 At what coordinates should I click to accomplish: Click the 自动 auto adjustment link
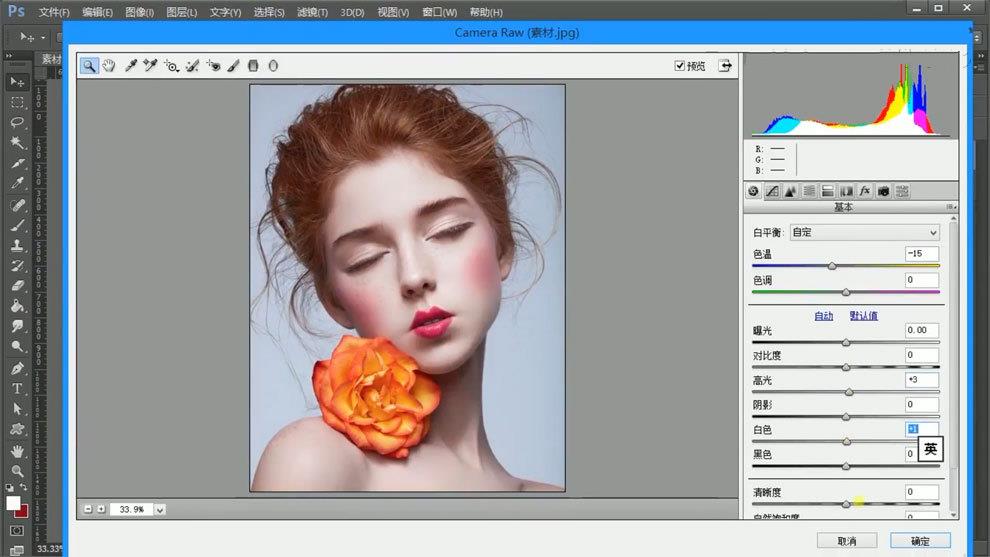tap(823, 316)
